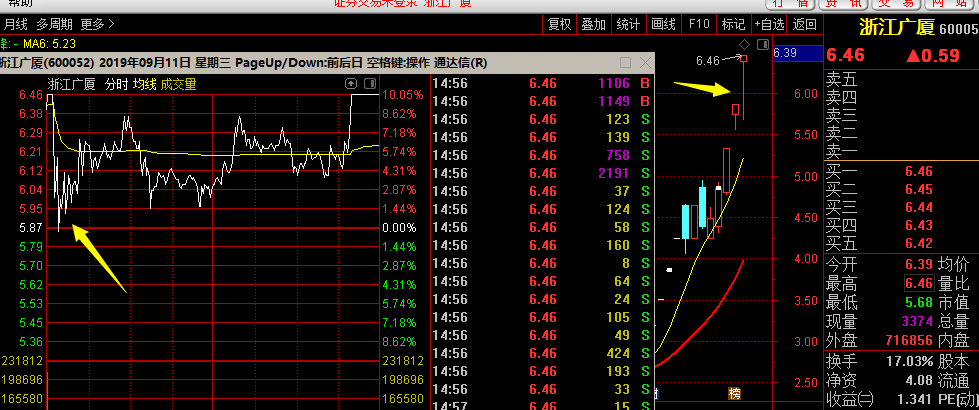The image size is (979, 410).
Task: Click the 今开 6.39 open price value
Action: click(919, 265)
